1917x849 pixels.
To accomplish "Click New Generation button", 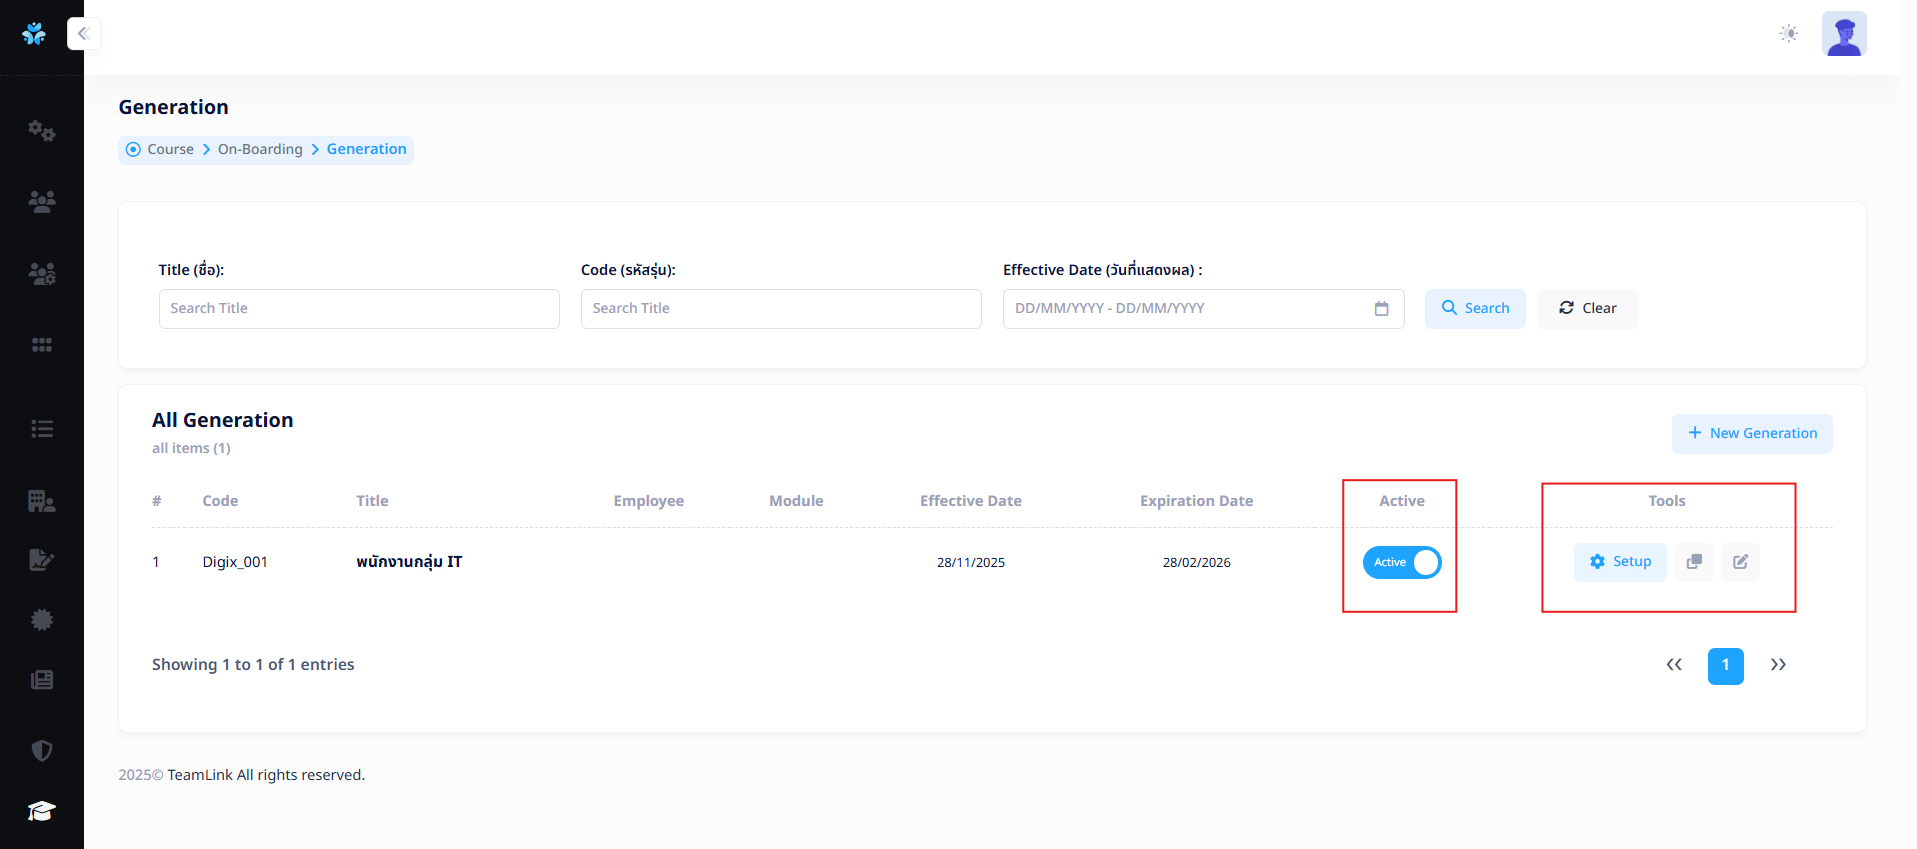I will coord(1751,433).
